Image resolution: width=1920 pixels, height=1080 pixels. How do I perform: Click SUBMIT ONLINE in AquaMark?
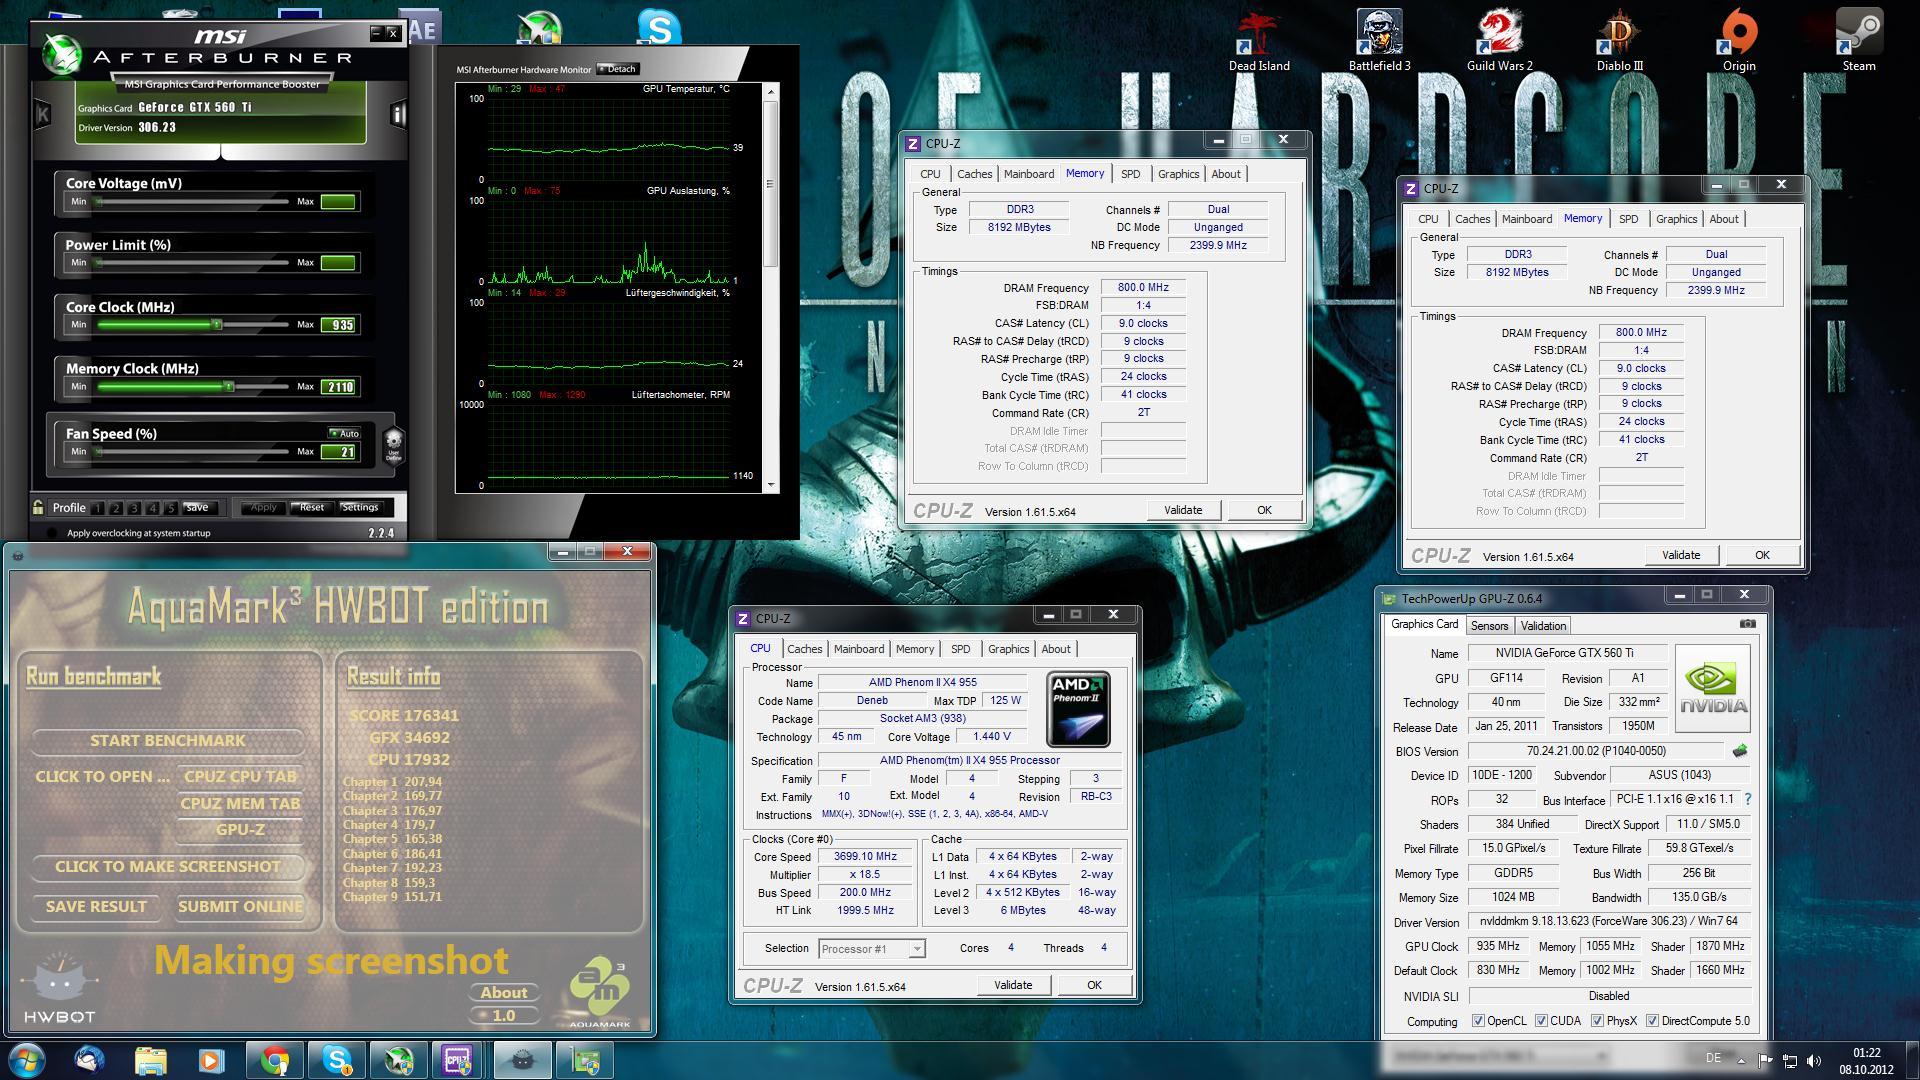(240, 907)
